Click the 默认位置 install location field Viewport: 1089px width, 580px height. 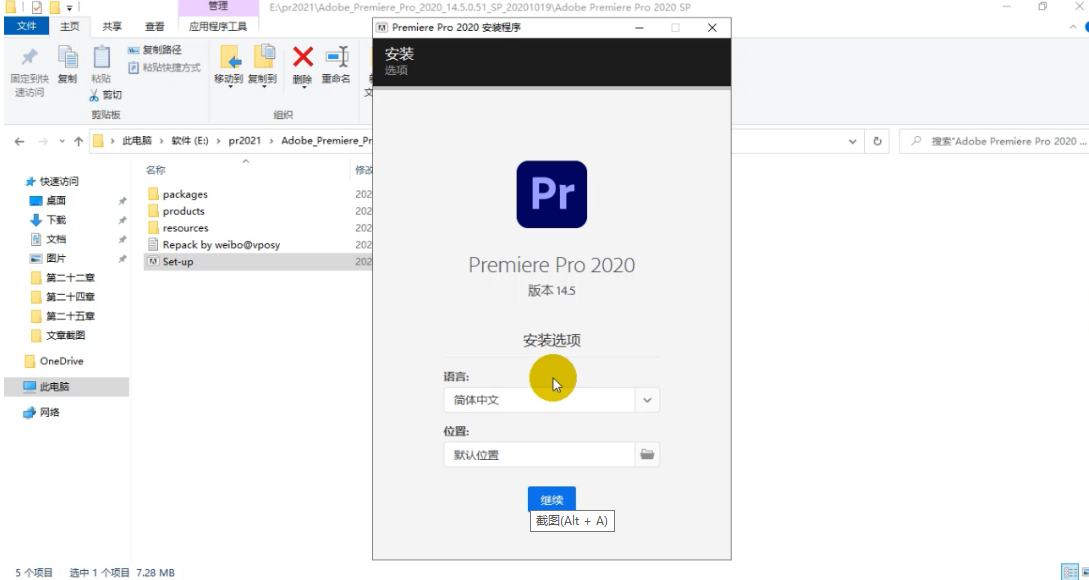[539, 455]
